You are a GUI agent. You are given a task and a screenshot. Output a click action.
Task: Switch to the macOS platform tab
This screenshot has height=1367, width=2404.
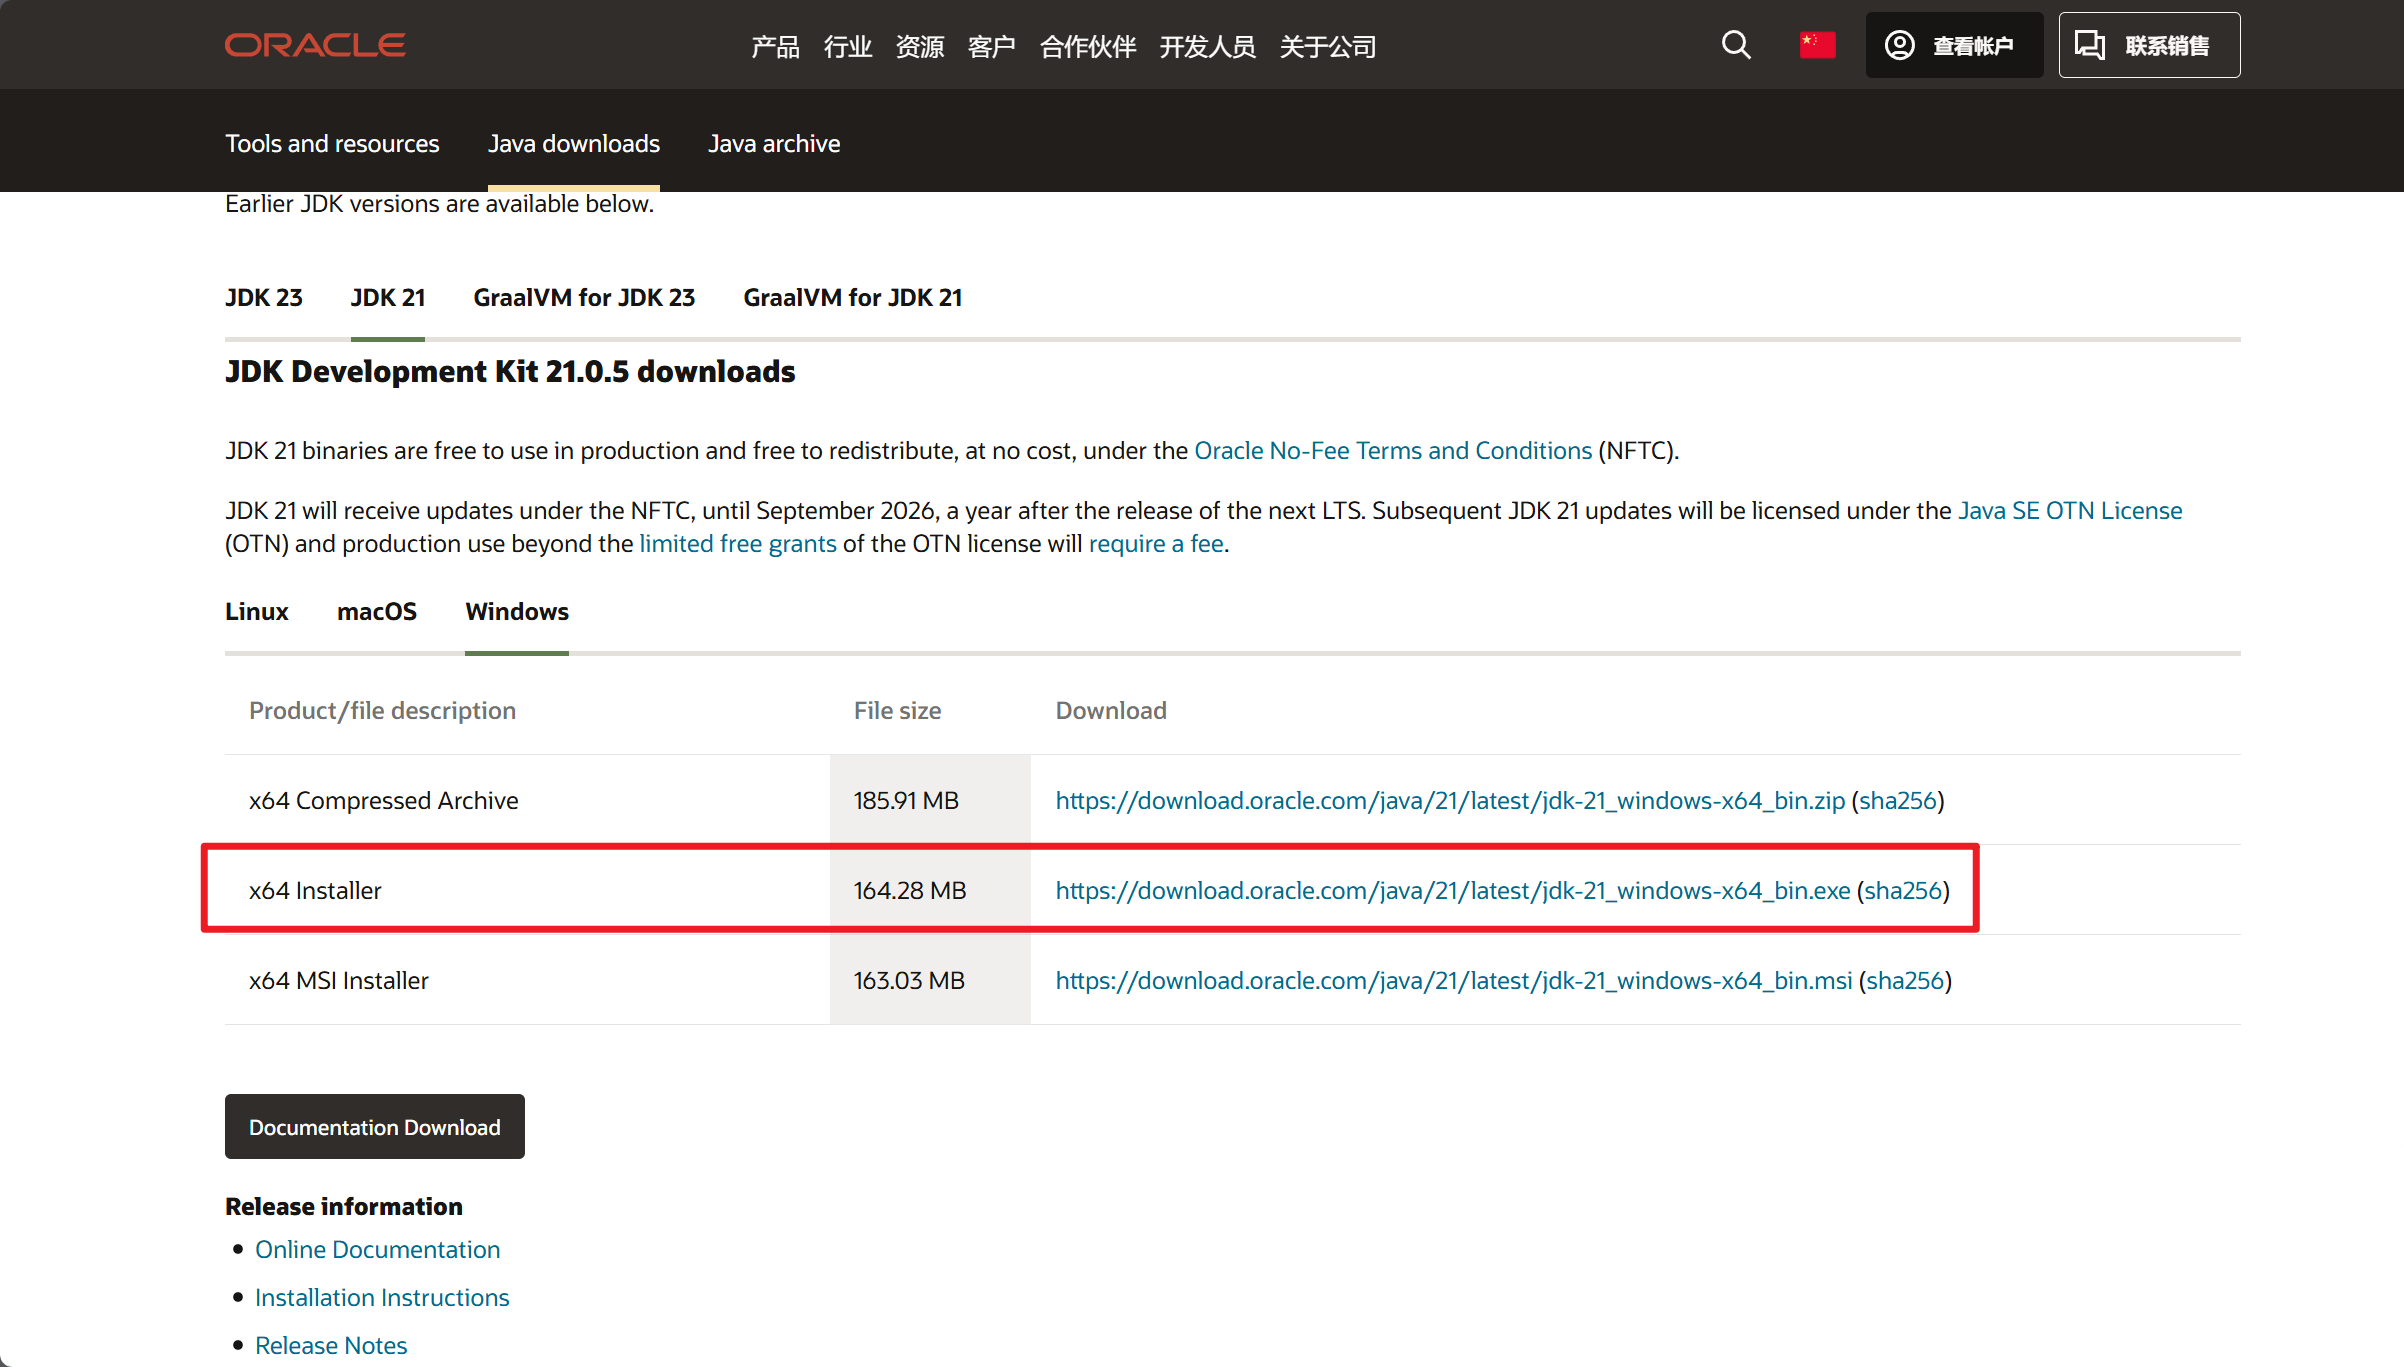click(376, 612)
